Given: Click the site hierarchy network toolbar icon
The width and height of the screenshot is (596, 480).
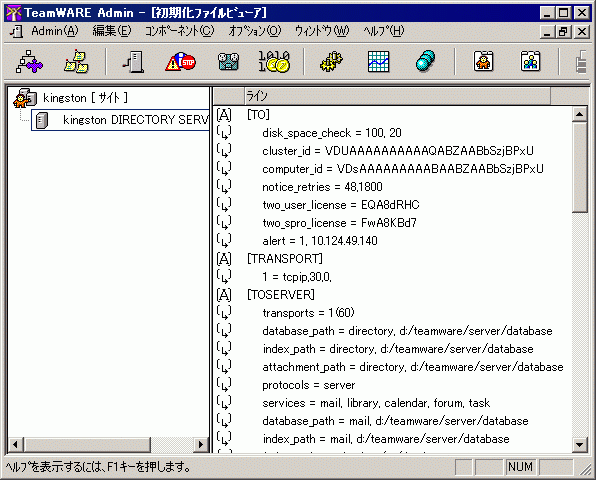Looking at the screenshot, I should tap(29, 62).
